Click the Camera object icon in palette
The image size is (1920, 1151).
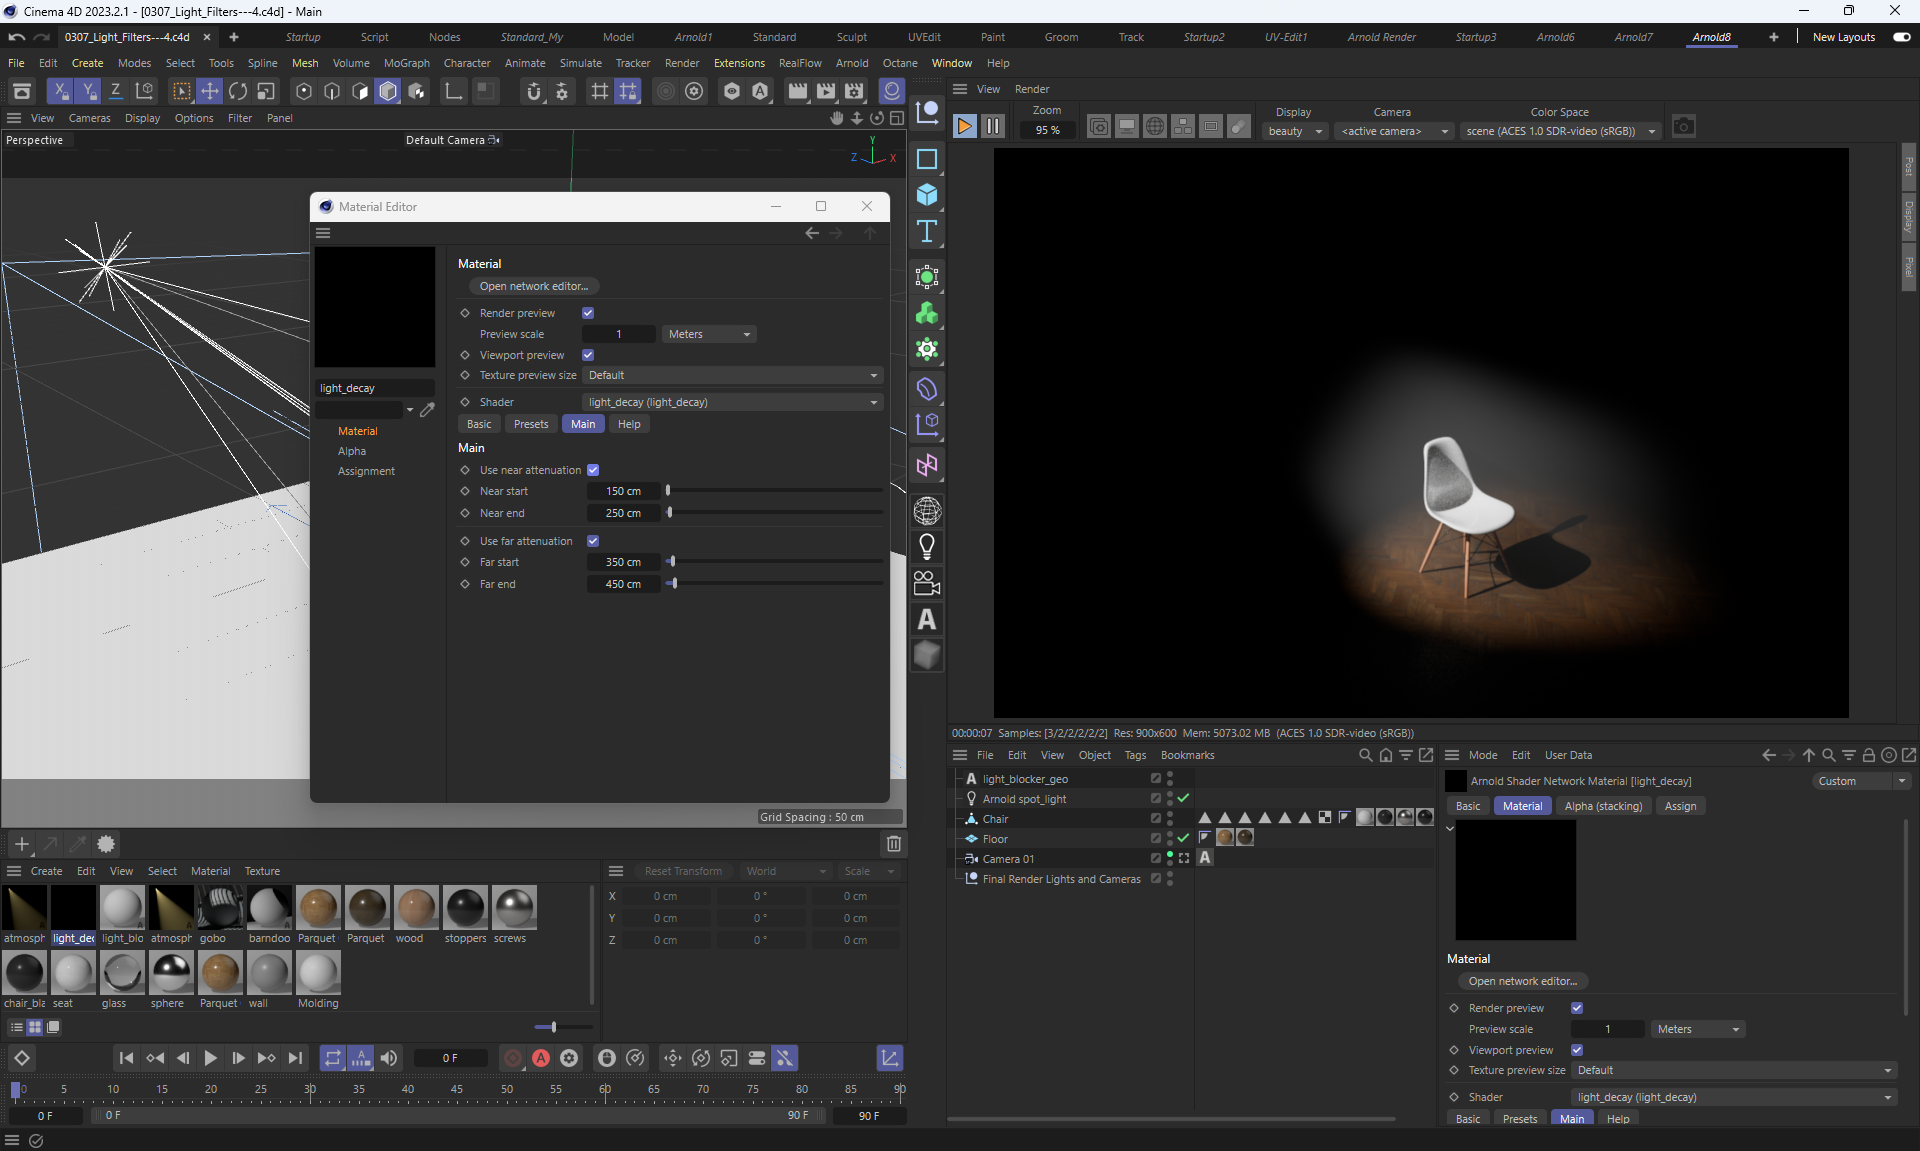pyautogui.click(x=927, y=583)
